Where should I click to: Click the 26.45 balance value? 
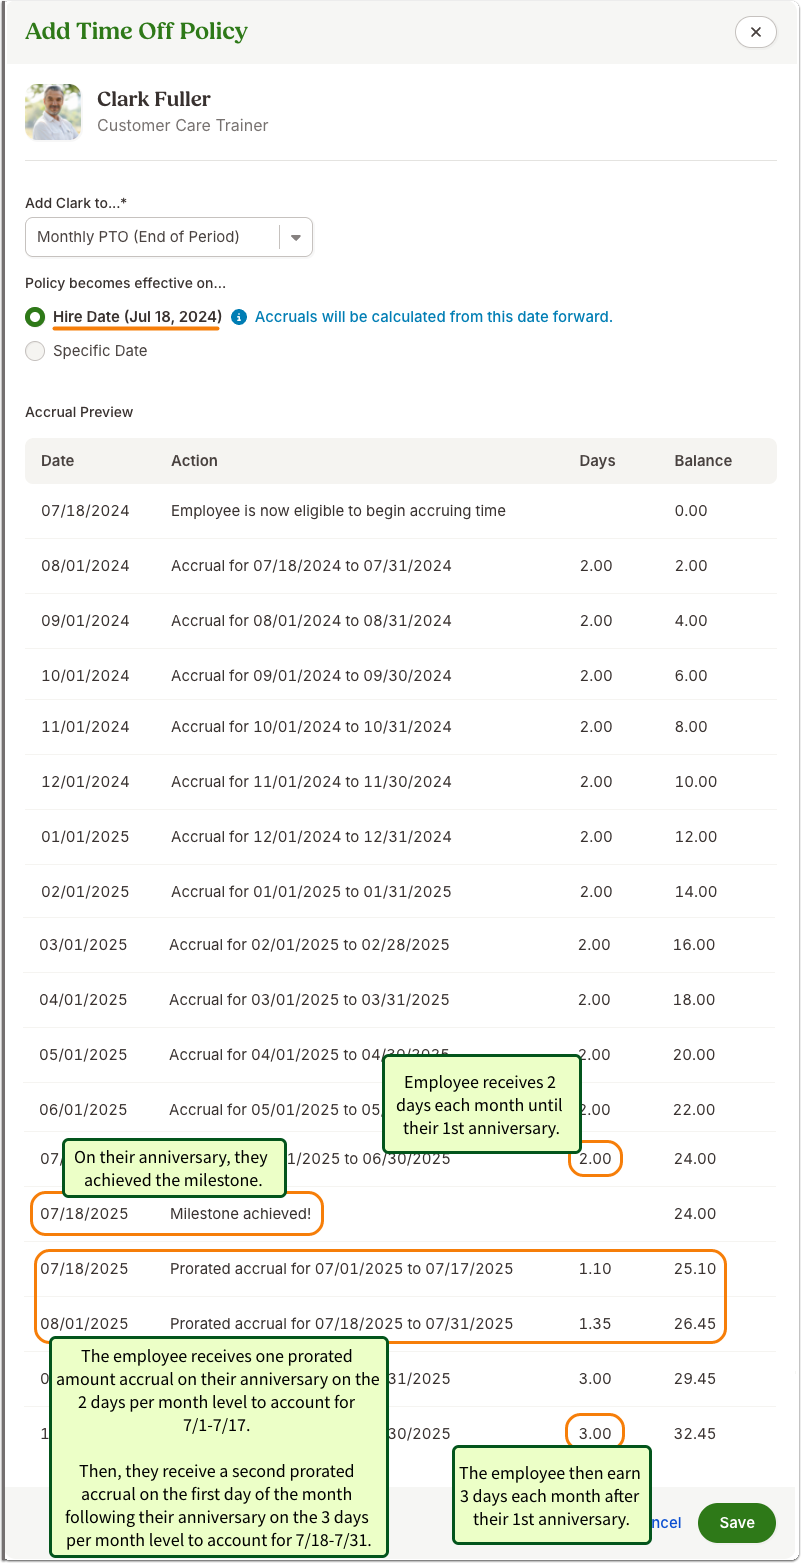[x=694, y=1324]
